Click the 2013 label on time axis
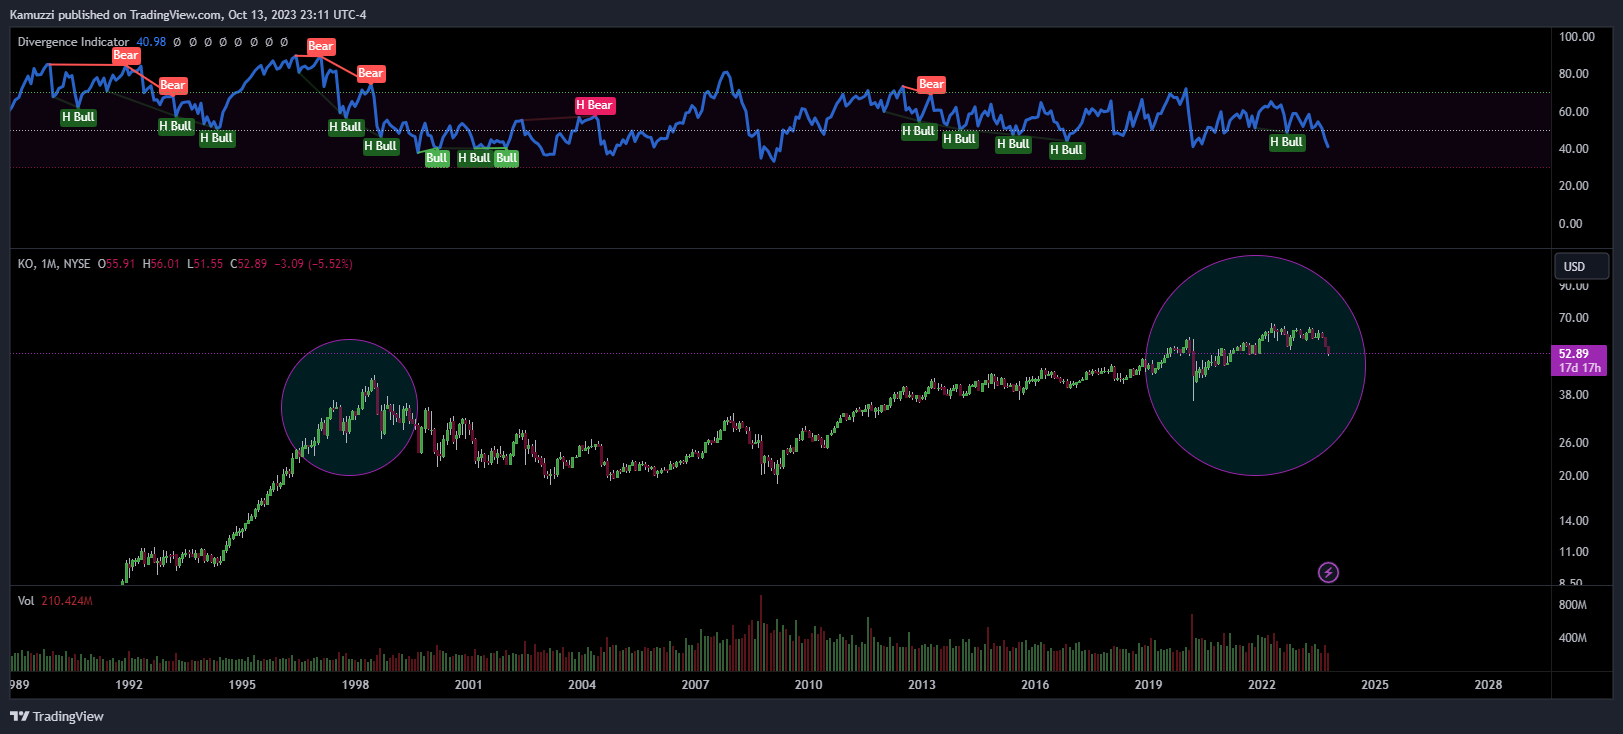This screenshot has width=1623, height=734. [922, 685]
